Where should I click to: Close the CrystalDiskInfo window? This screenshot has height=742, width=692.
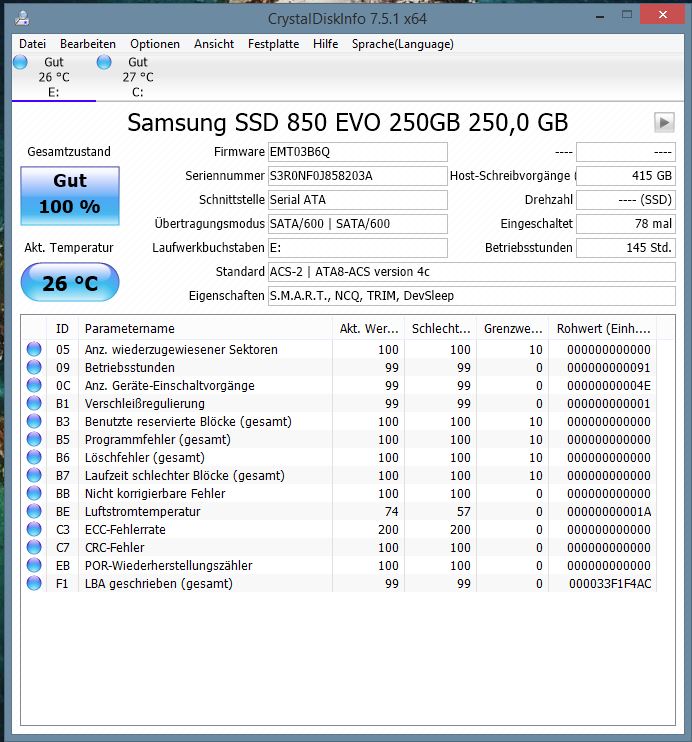[x=663, y=15]
